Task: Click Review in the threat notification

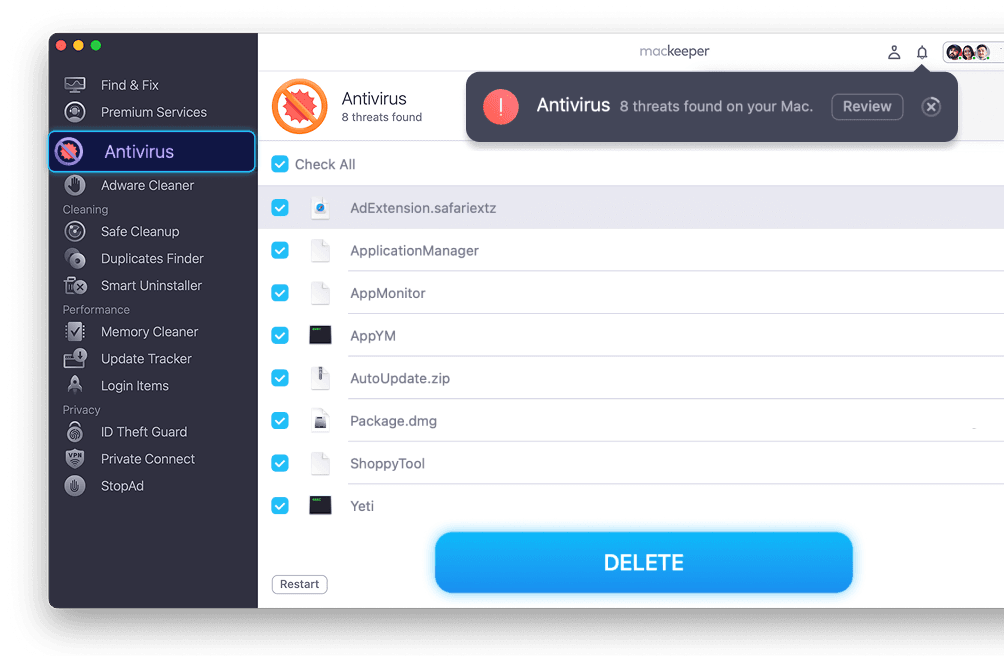Action: coord(867,107)
